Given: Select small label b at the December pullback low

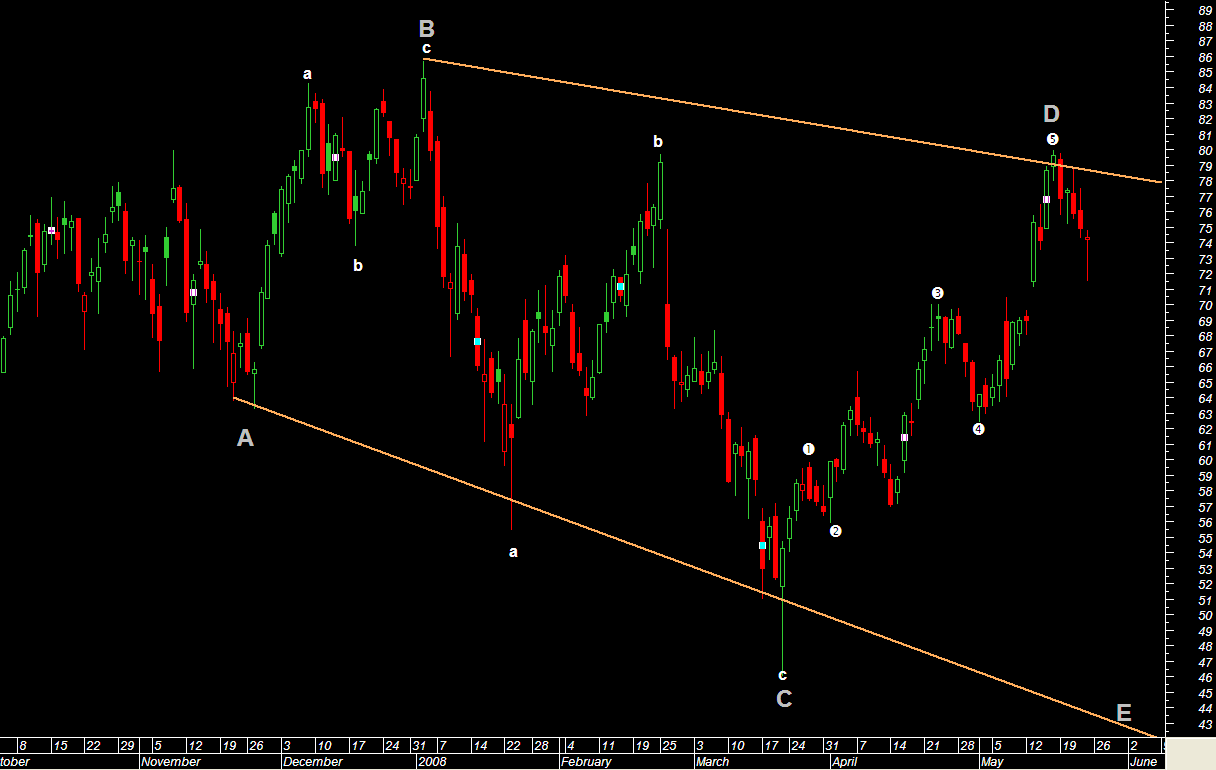Looking at the screenshot, I should coord(358,265).
